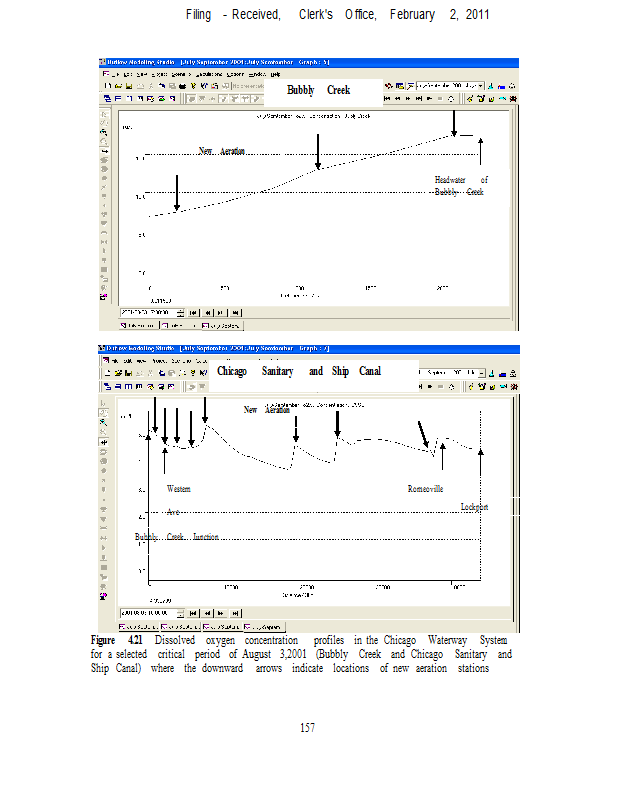Select the magnifier zoom tool beside the Canal graph
618x800 pixels.
click(x=103, y=423)
